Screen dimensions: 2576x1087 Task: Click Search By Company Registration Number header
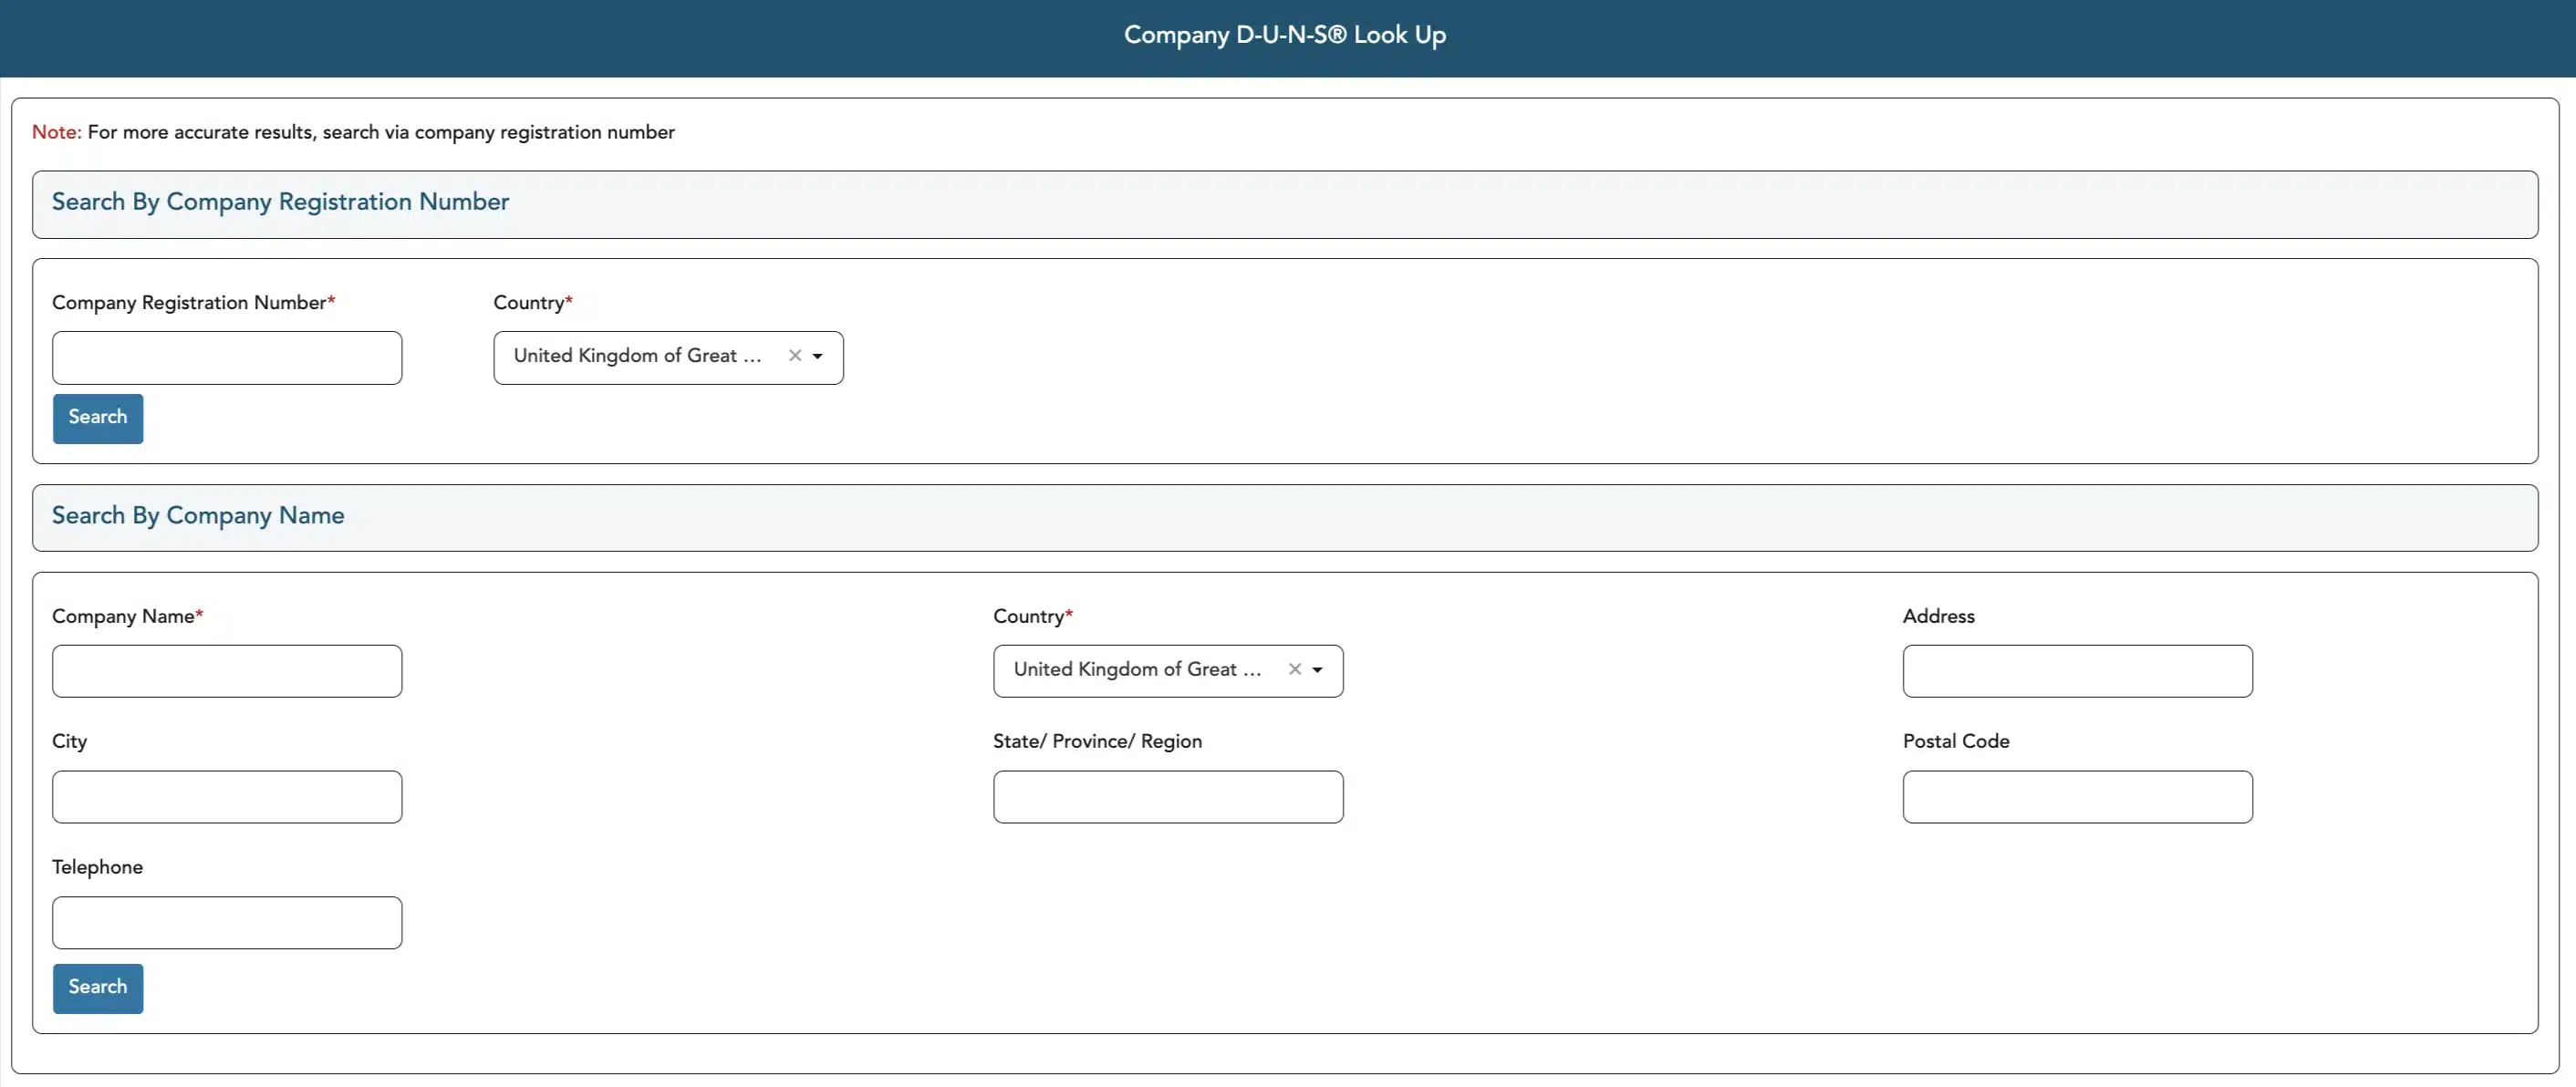pyautogui.click(x=1285, y=204)
